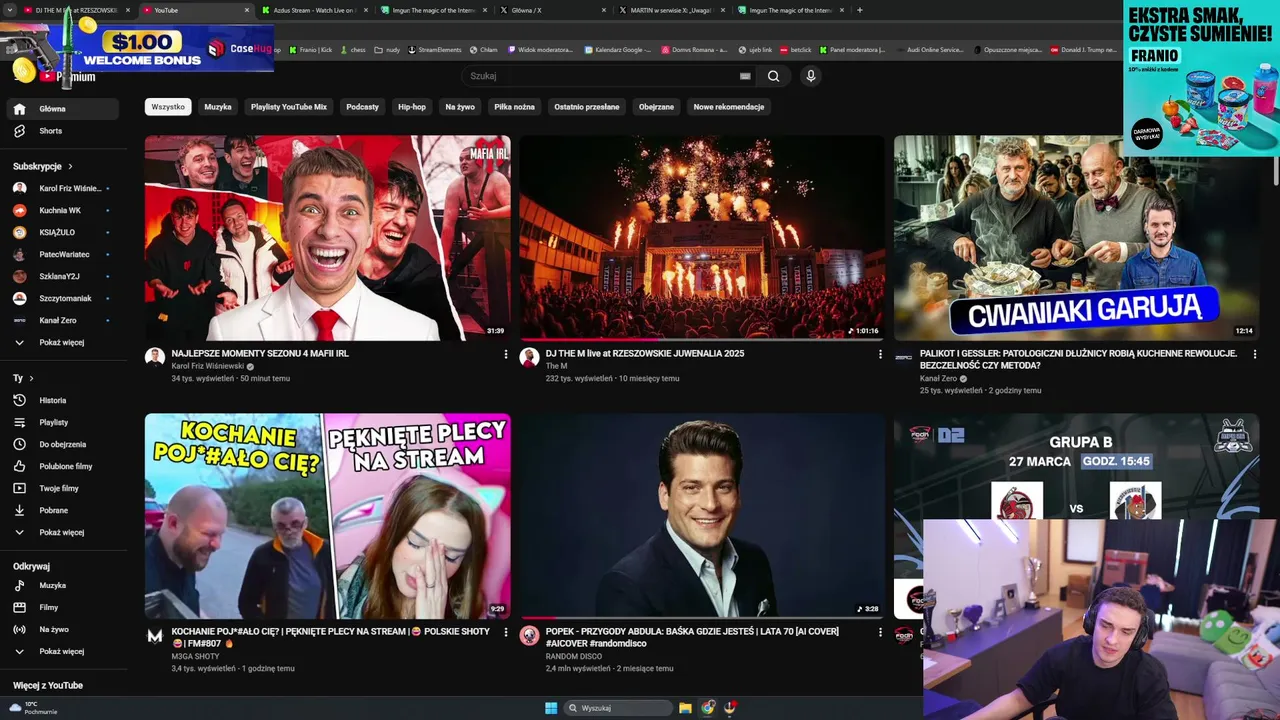This screenshot has width=1280, height=720.
Task: Select Nowe rekomendacje filter chip
Action: pyautogui.click(x=729, y=107)
